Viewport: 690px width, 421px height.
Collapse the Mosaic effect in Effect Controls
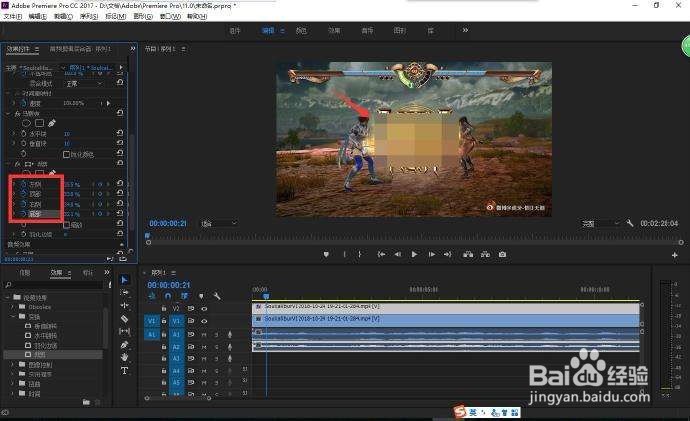coord(9,113)
